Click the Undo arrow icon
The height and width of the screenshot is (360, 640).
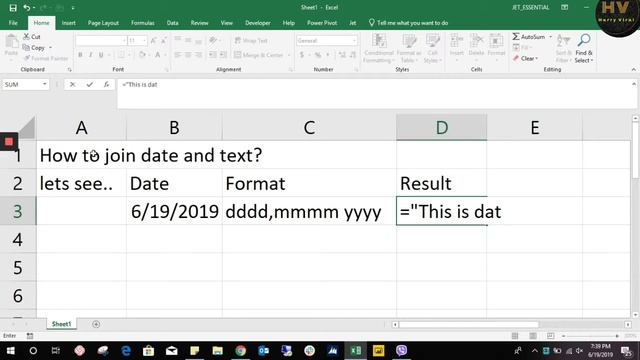click(x=27, y=8)
